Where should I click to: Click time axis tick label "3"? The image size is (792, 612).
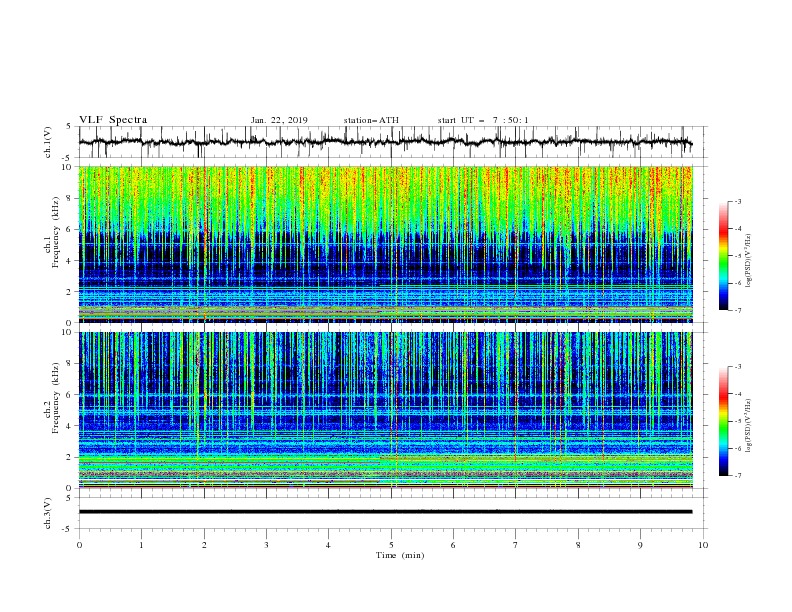pyautogui.click(x=266, y=545)
